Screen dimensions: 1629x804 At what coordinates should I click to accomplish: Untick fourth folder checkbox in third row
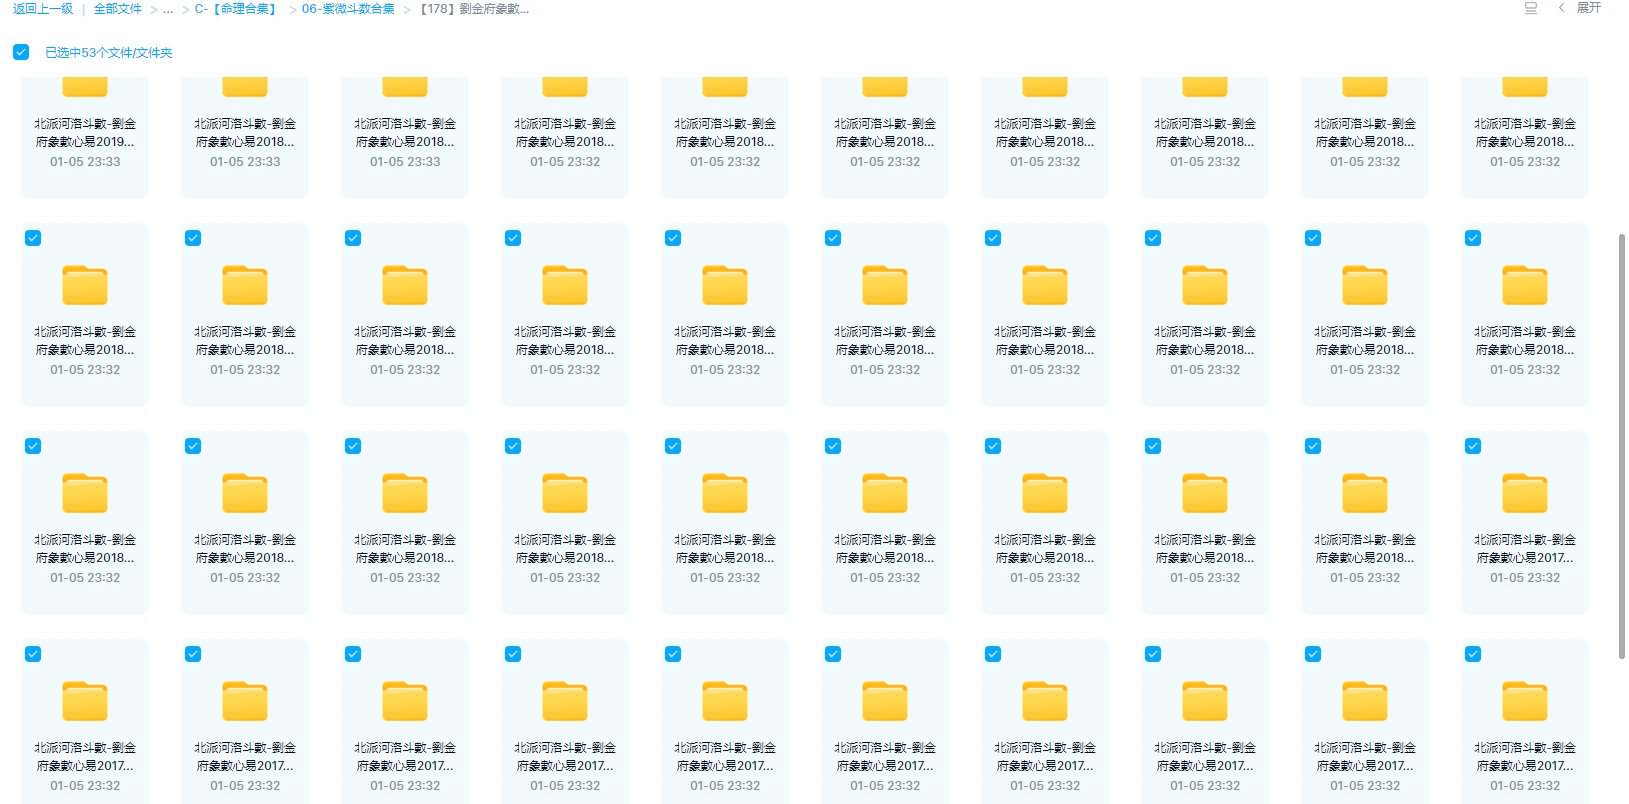513,446
